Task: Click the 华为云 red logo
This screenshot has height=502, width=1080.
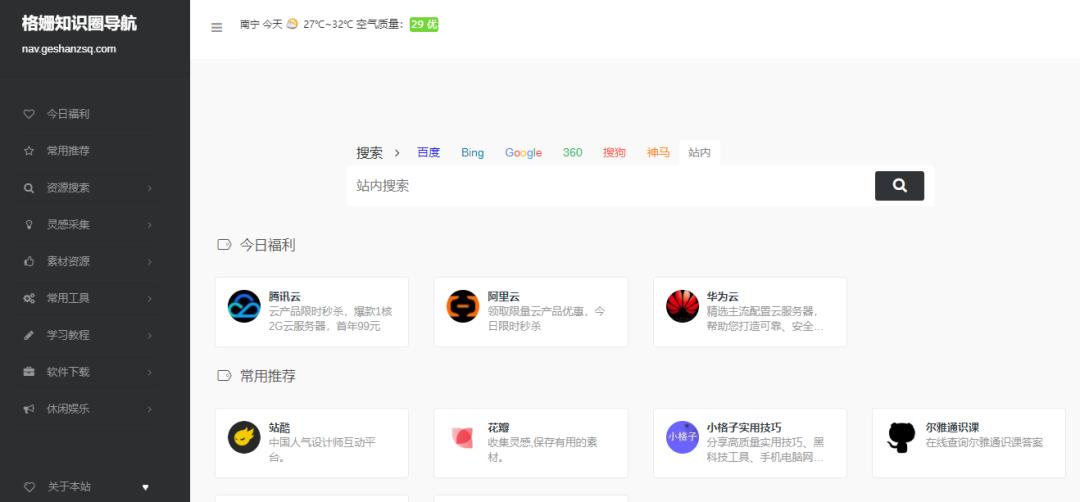Action: pos(683,306)
